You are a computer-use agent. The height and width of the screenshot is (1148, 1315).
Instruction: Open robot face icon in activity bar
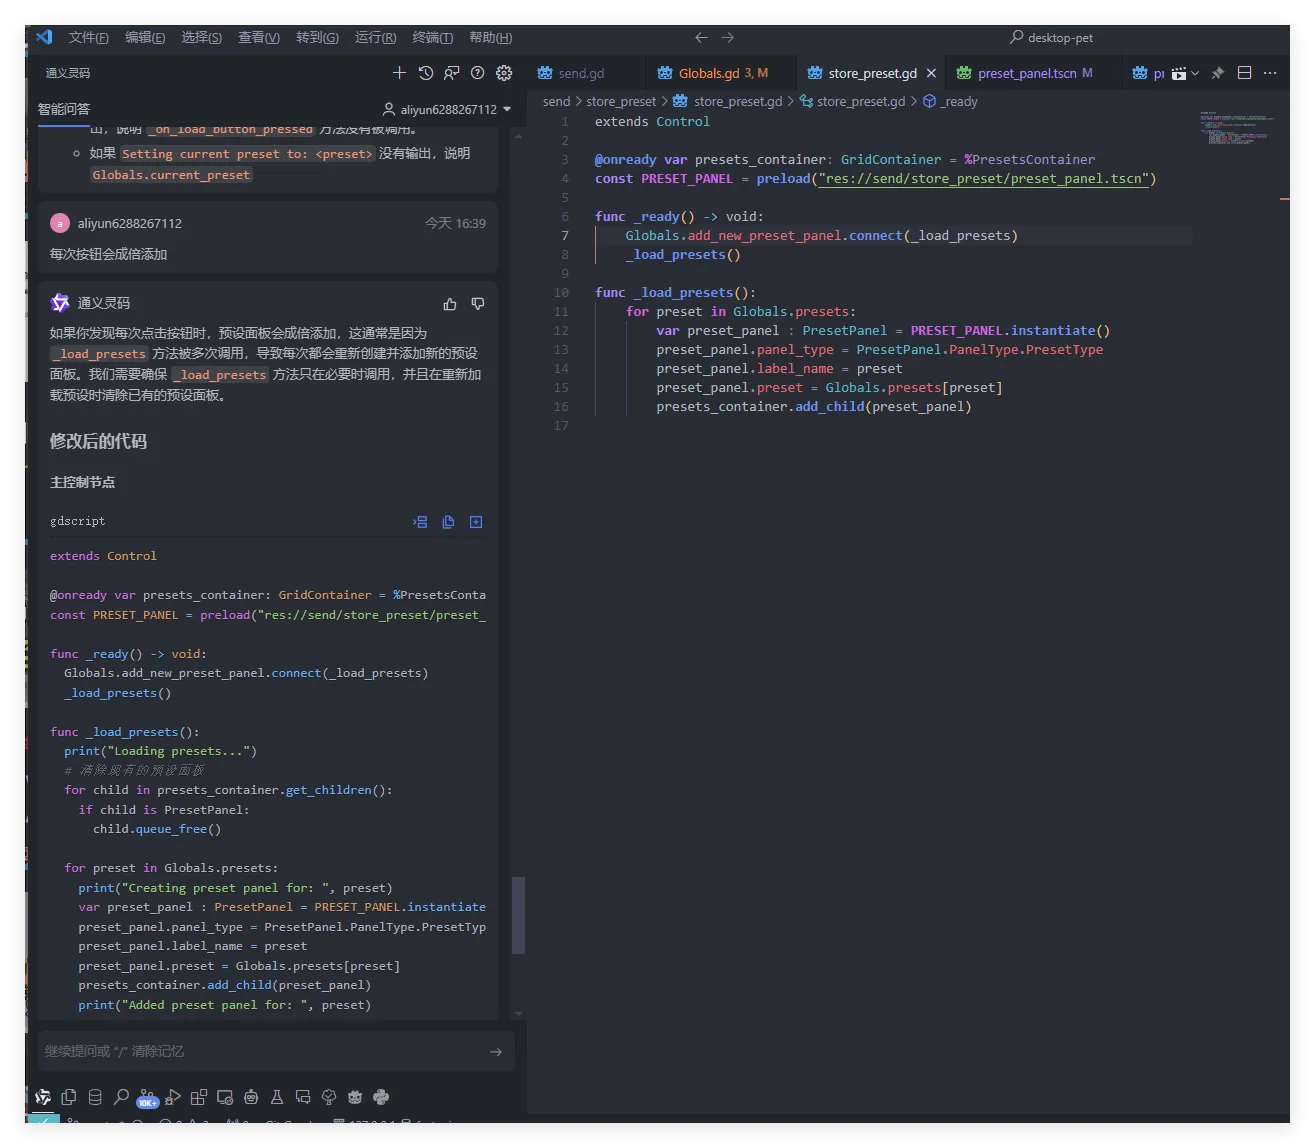[x=251, y=1097]
